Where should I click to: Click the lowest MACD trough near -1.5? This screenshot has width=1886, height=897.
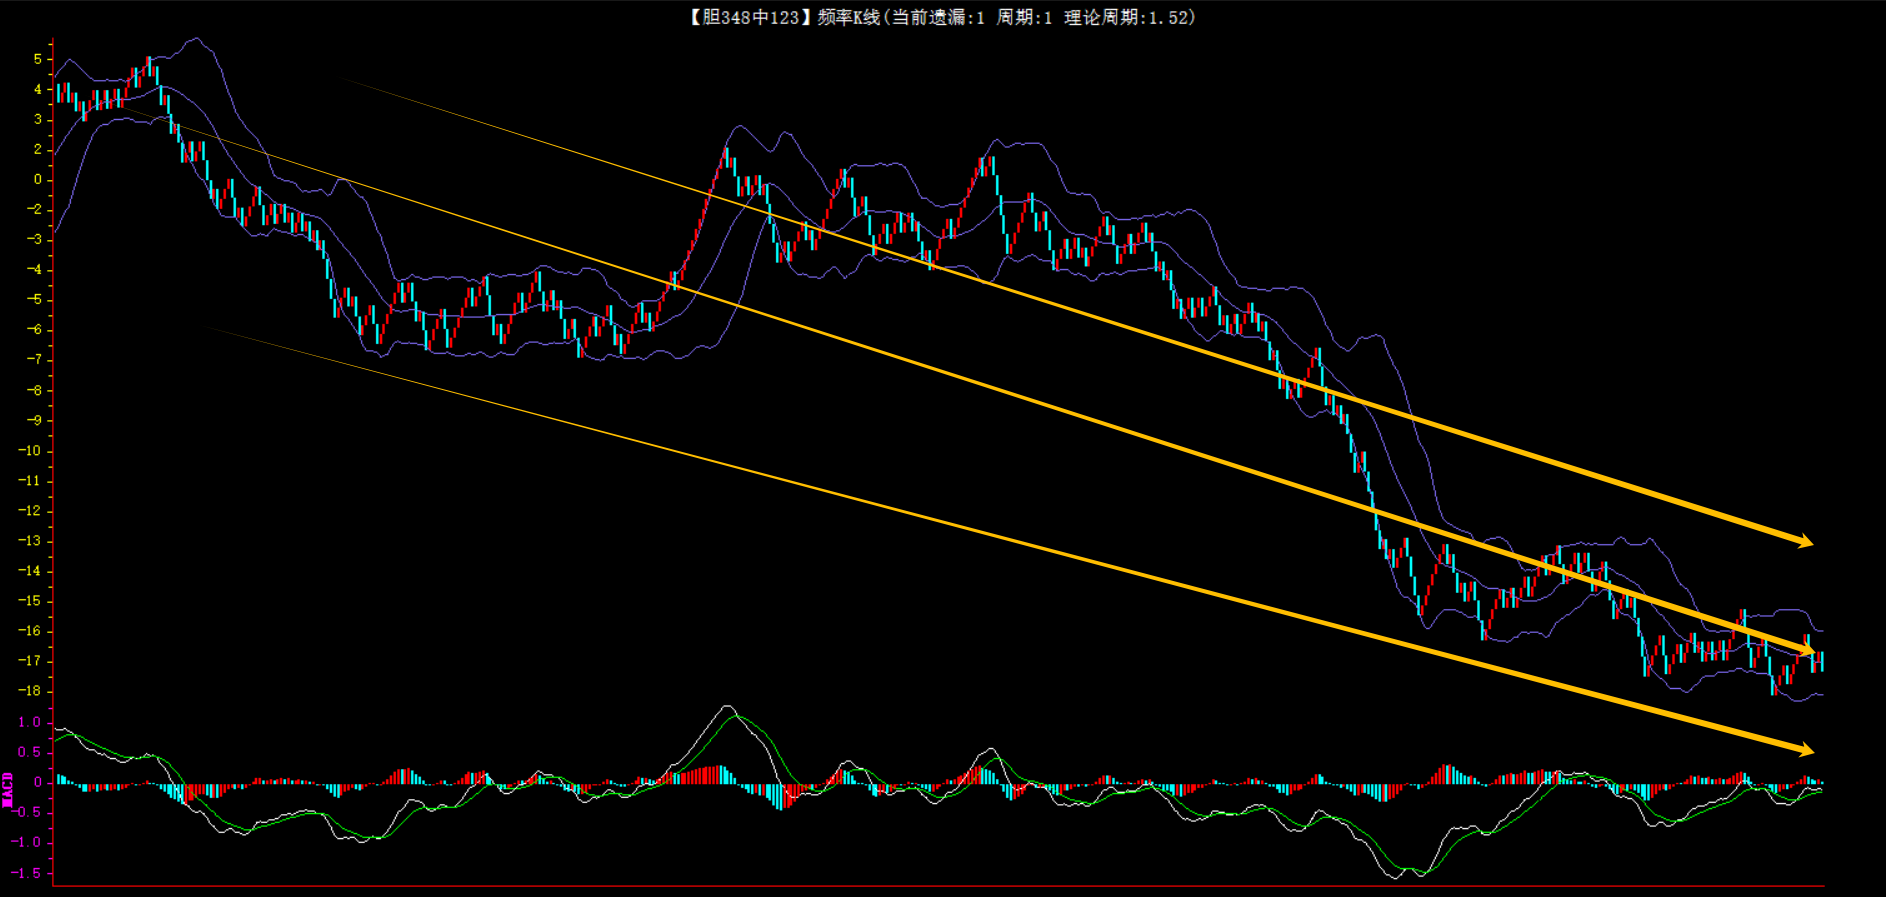pyautogui.click(x=1398, y=877)
